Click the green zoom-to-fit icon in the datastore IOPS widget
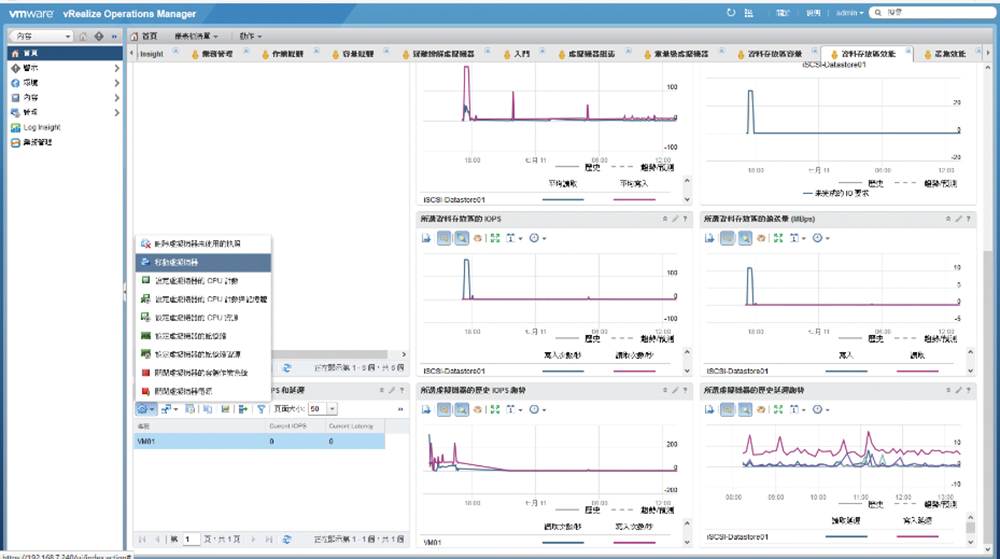Viewport: 1000px width, 559px height. 495,238
